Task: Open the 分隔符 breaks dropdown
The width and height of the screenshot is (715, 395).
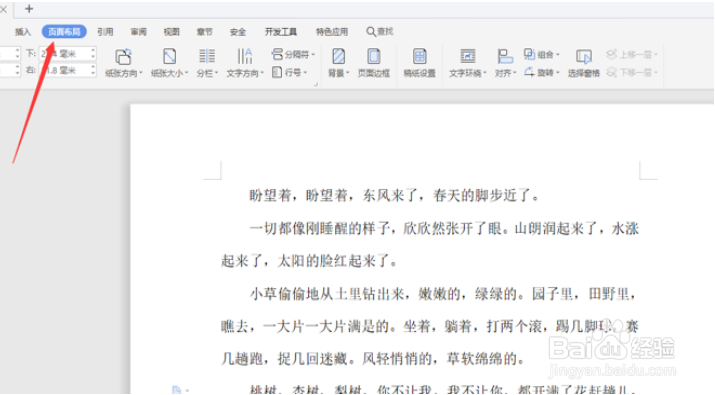Action: coord(293,54)
